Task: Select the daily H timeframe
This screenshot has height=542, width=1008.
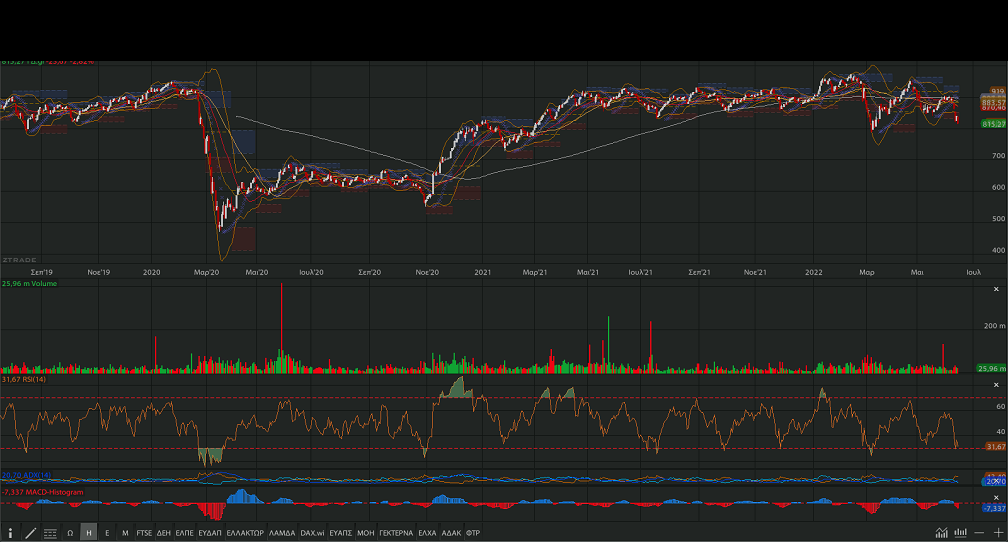Action: (x=89, y=533)
